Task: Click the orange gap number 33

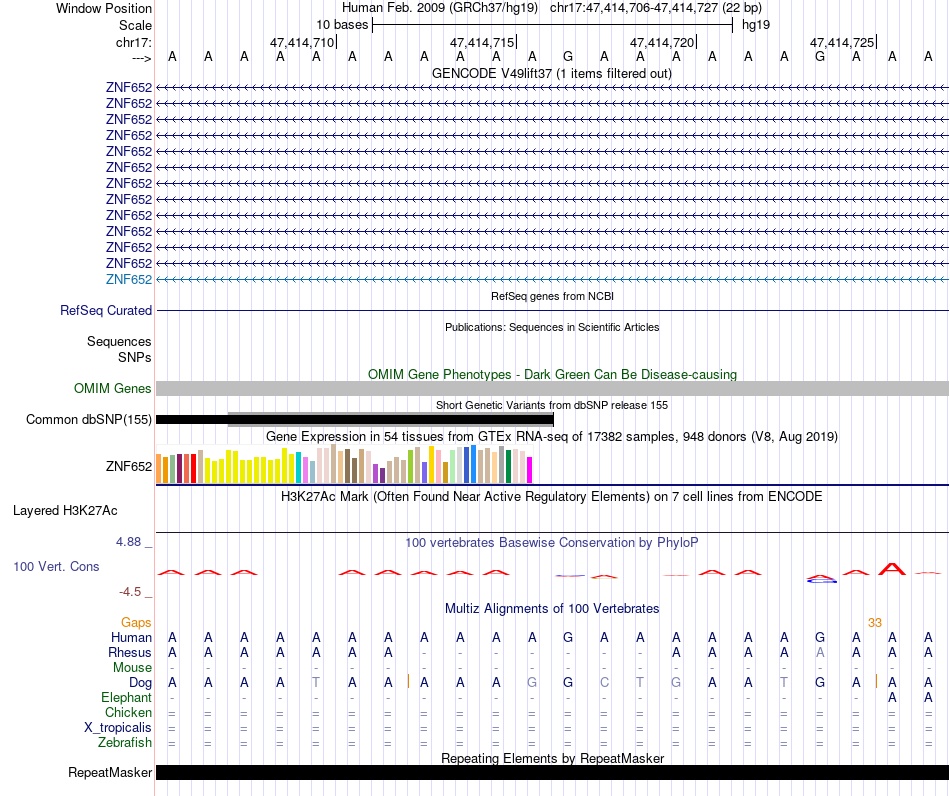Action: [874, 623]
